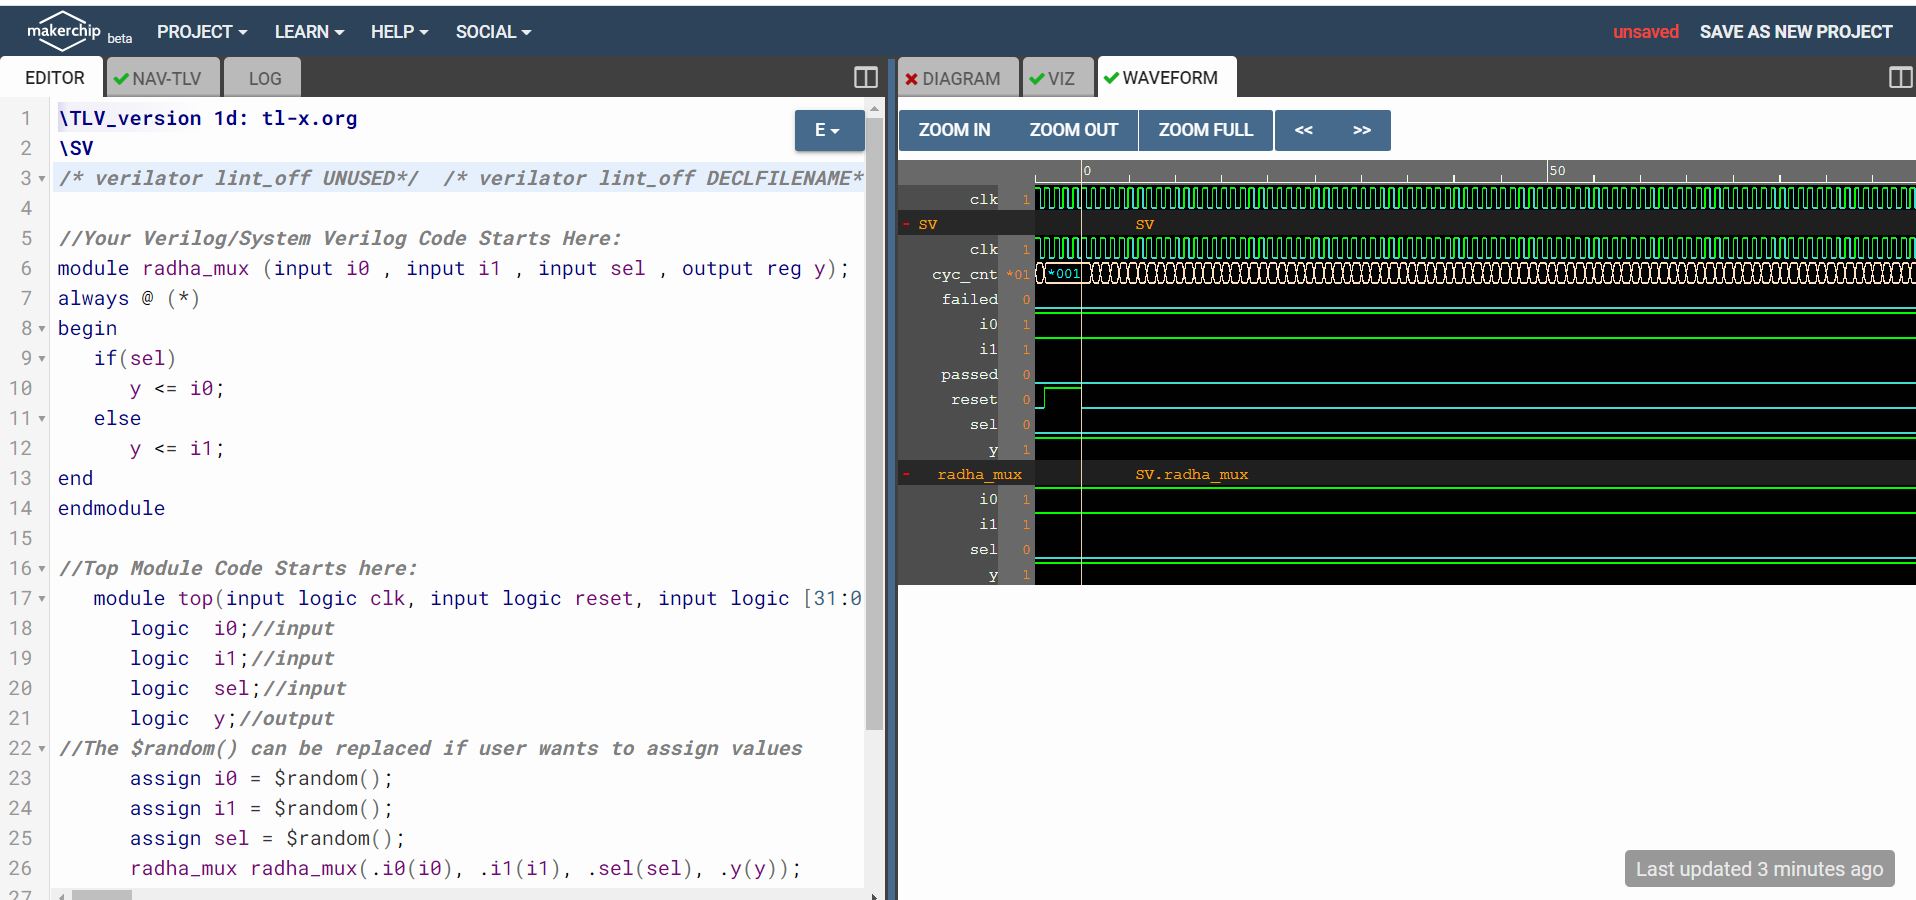Fold the begin block at line 8
This screenshot has width=1916, height=900.
[42, 329]
